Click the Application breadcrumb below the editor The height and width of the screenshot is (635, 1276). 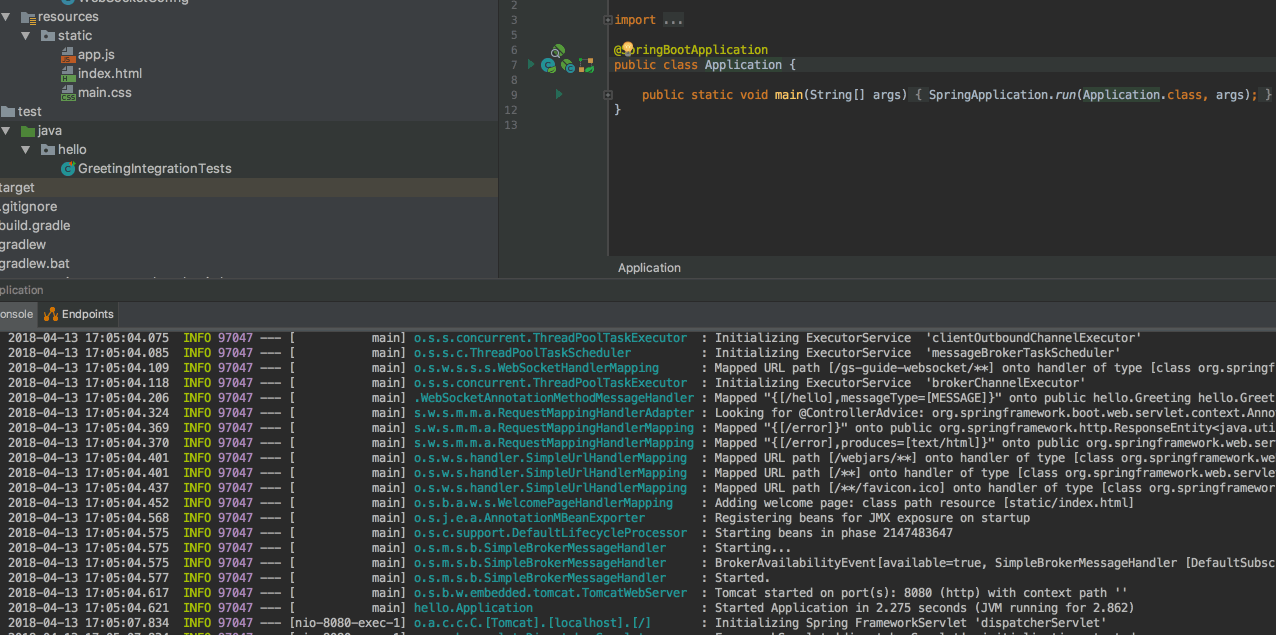click(x=649, y=268)
